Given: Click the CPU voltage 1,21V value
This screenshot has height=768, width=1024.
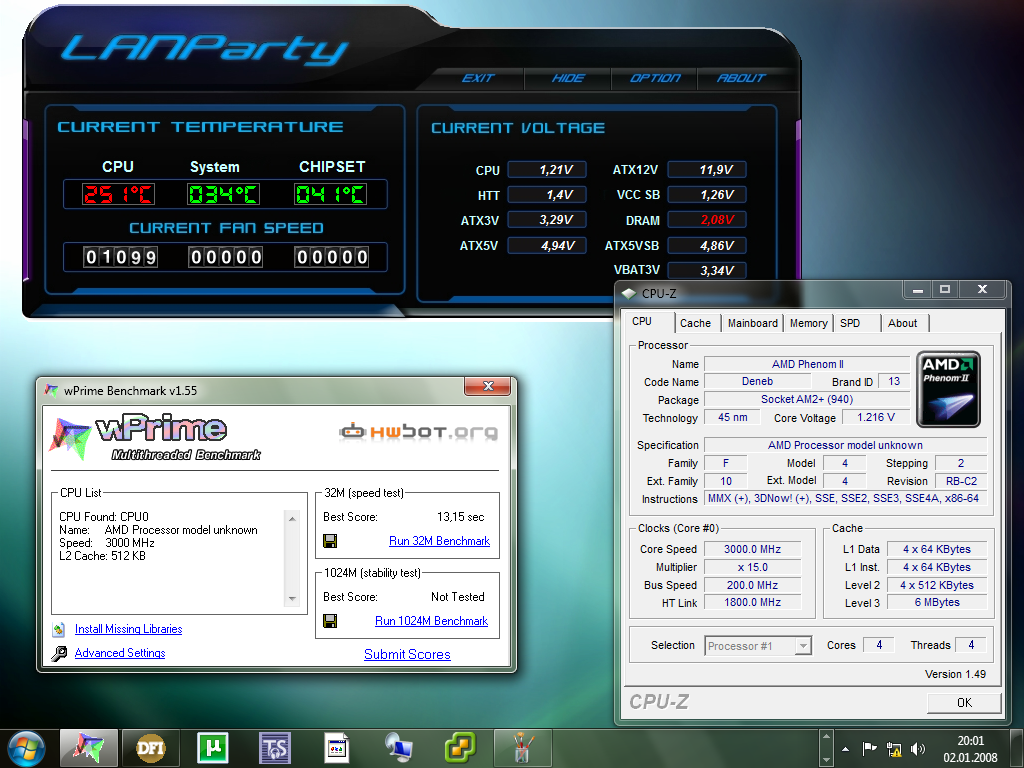Looking at the screenshot, I should click(547, 170).
